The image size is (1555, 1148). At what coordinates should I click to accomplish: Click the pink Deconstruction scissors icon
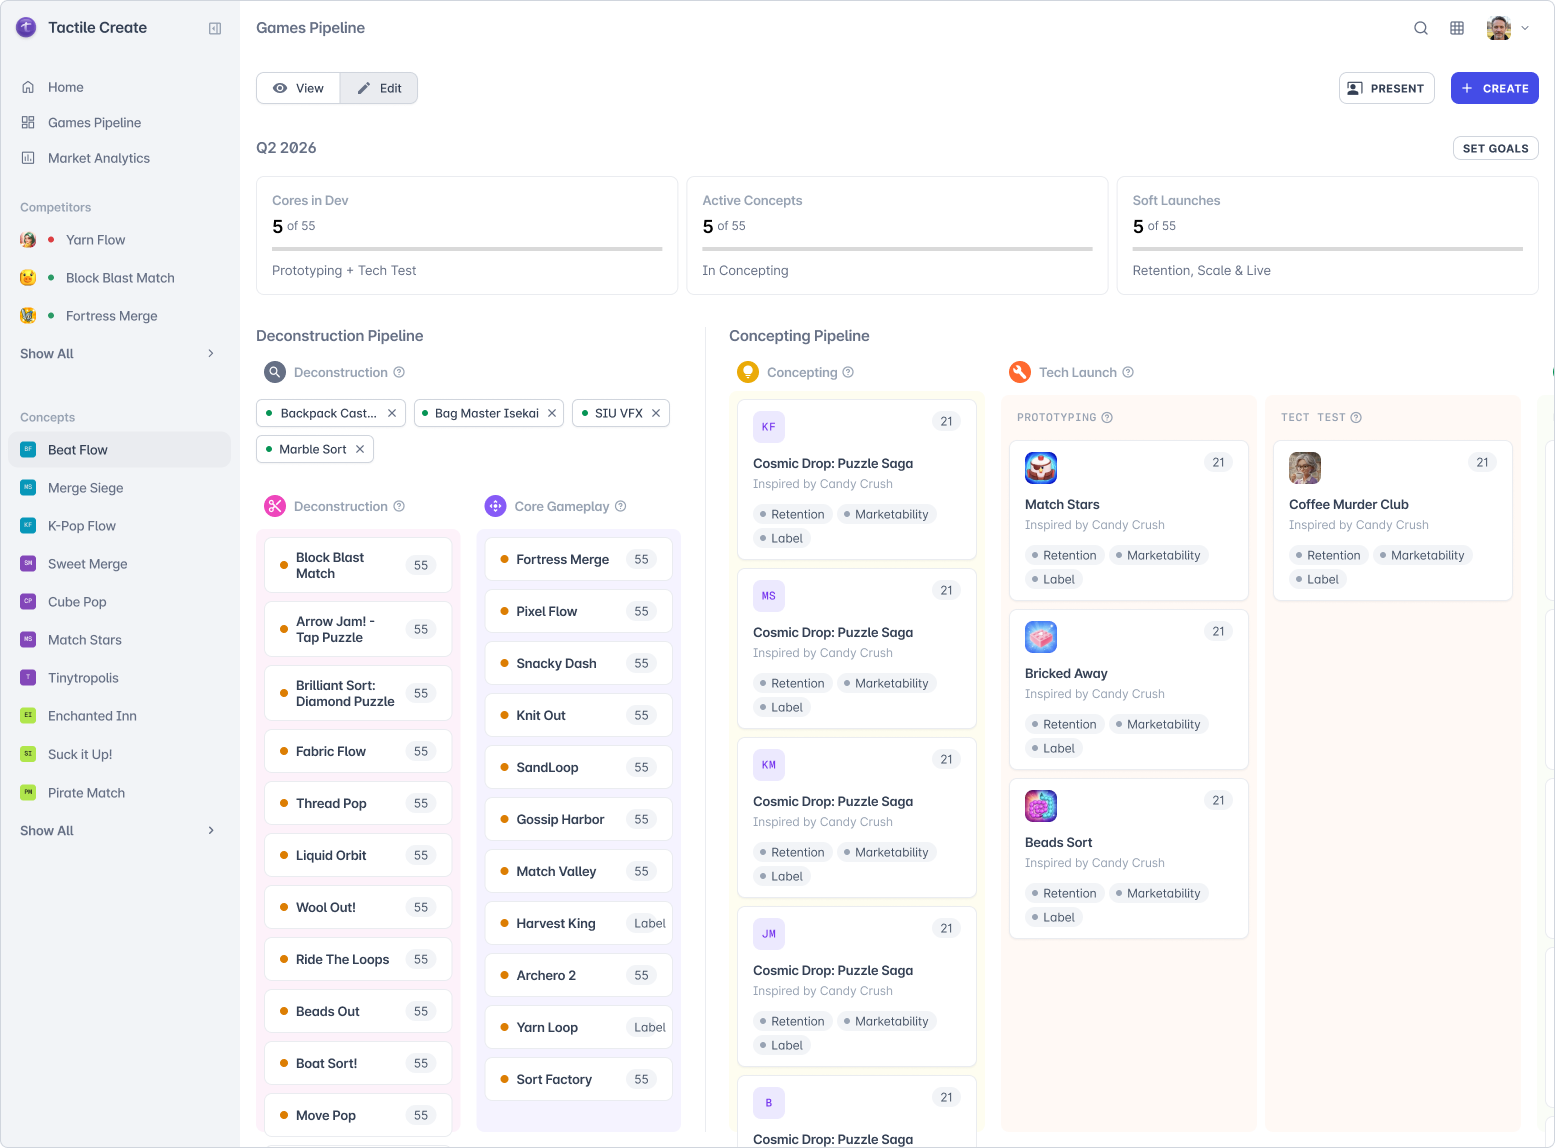pos(275,506)
